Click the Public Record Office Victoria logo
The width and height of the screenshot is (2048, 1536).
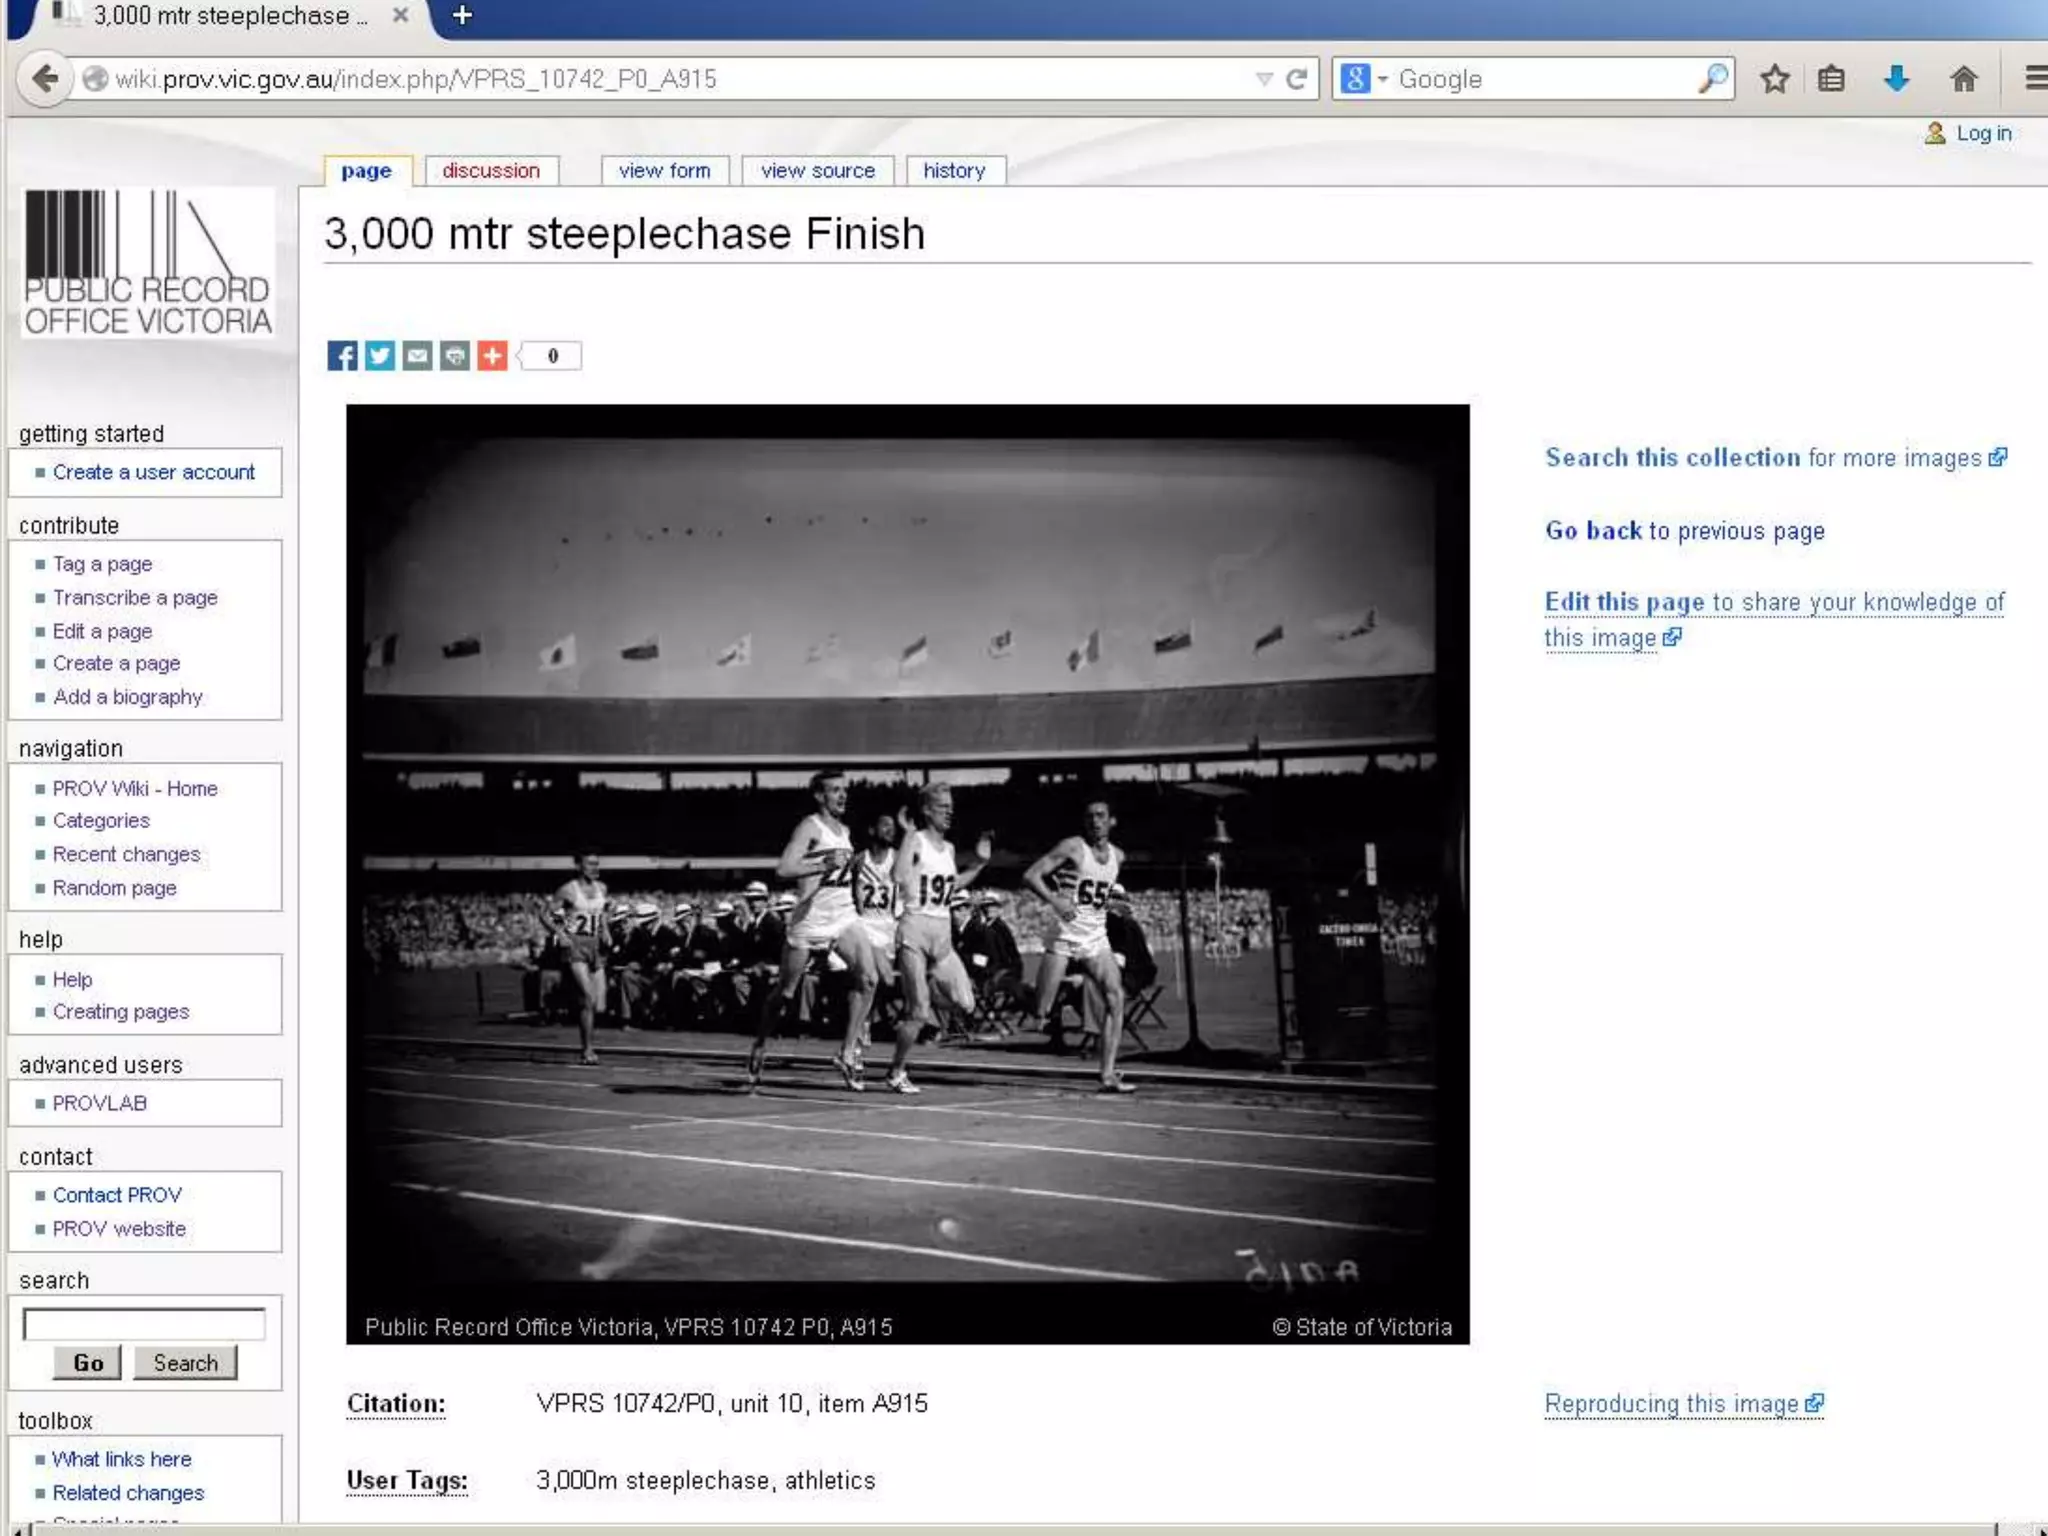pos(147,263)
